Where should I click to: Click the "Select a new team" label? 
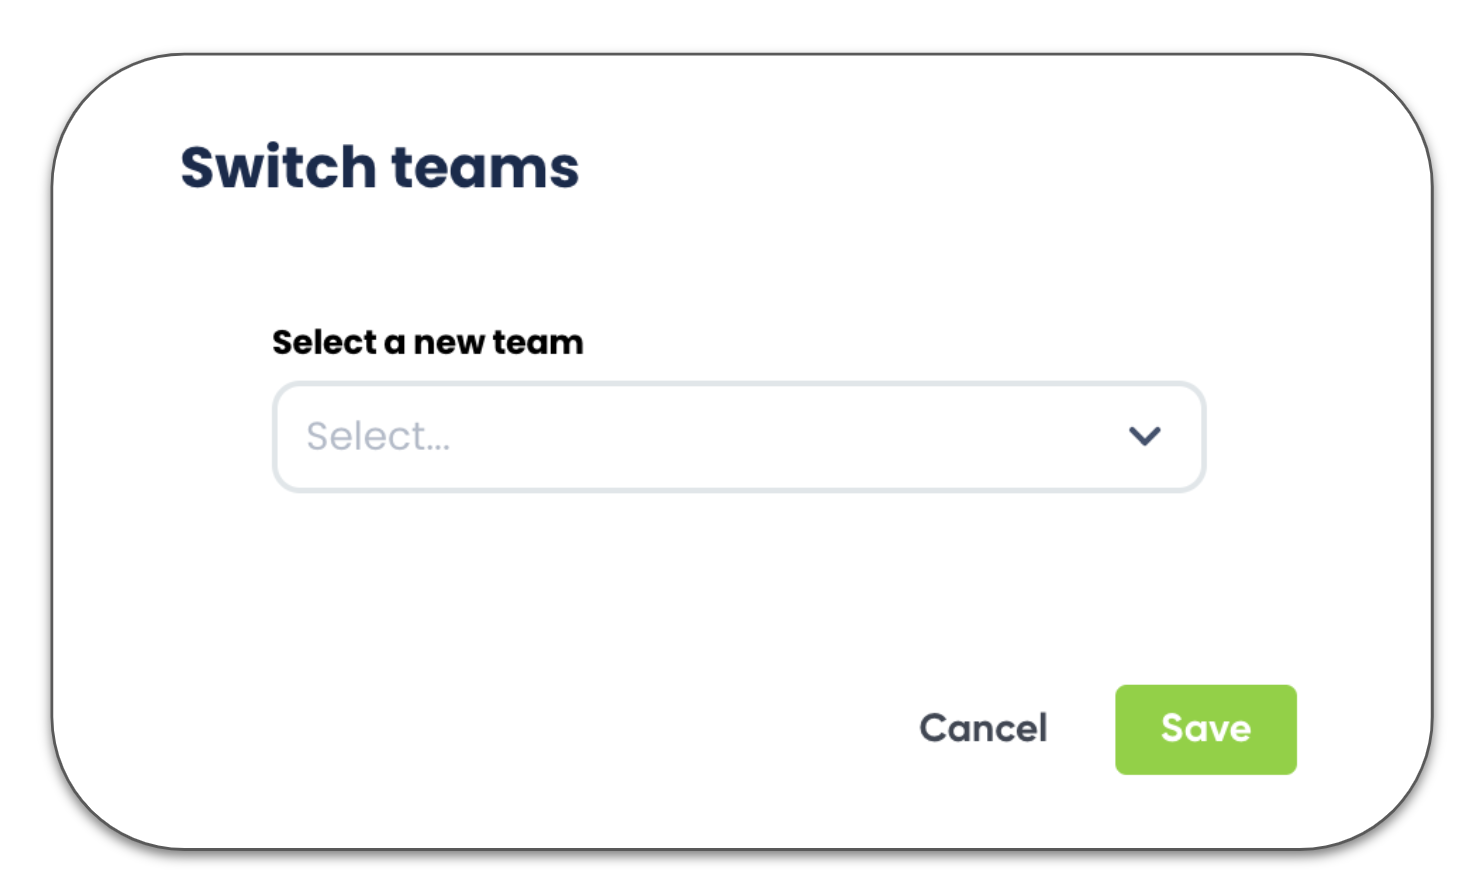pyautogui.click(x=427, y=342)
